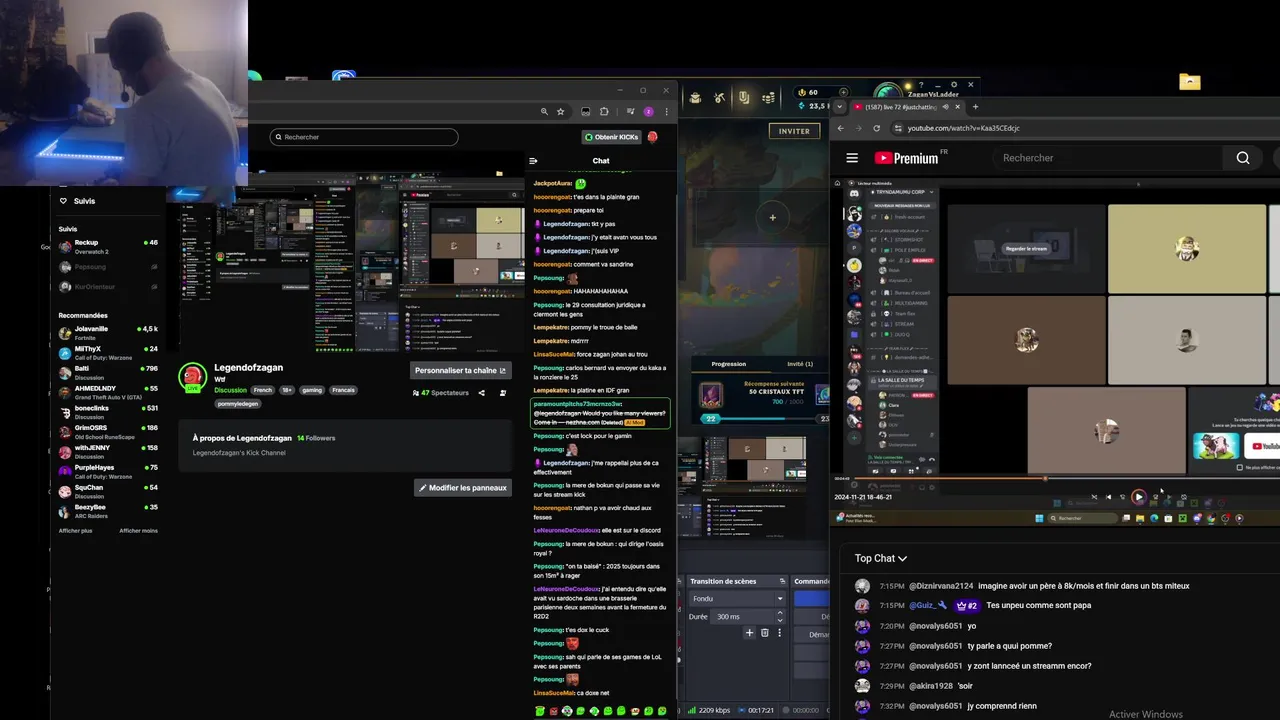Collapse the Kick chat panel icon
Screen dimensions: 1280x720
point(533,161)
